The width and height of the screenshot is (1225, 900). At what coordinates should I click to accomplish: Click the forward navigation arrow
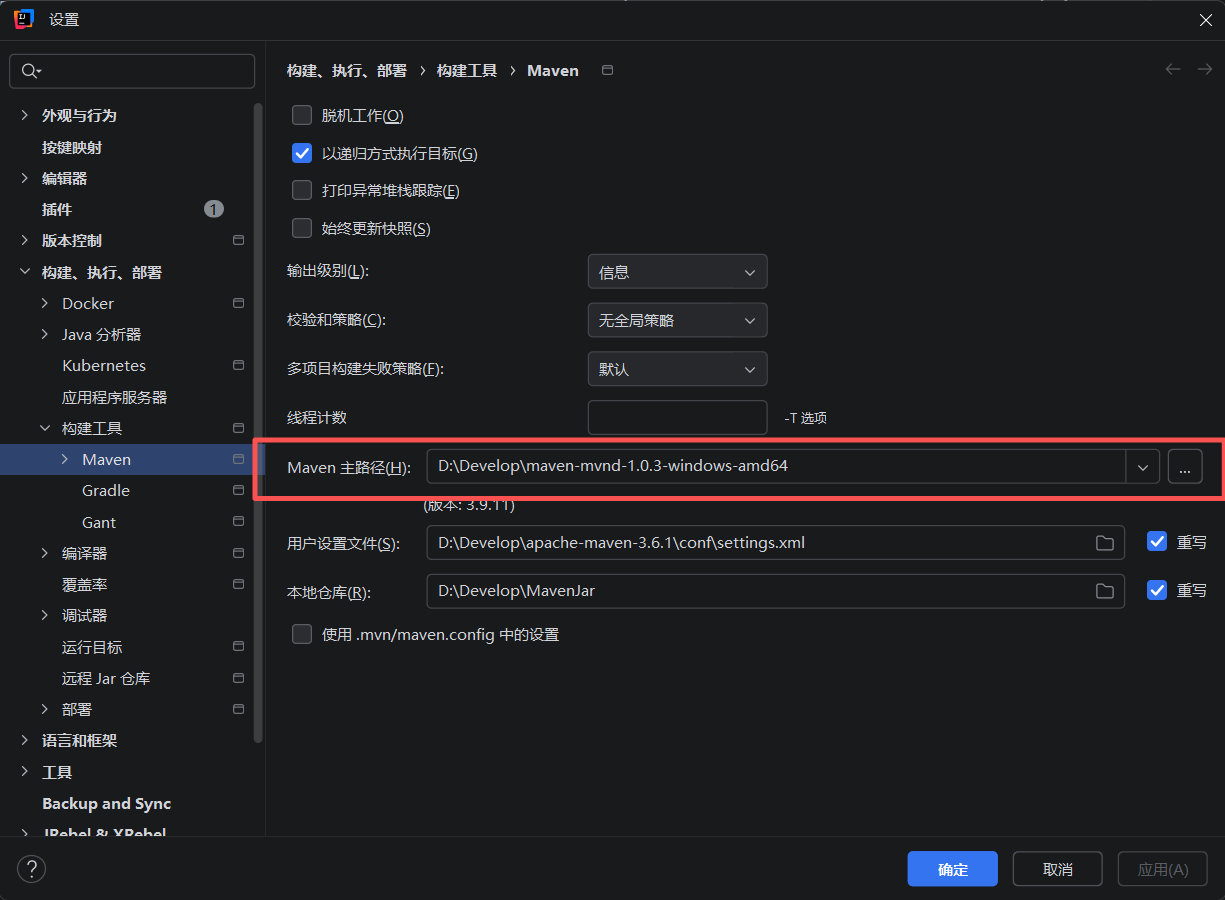1205,70
